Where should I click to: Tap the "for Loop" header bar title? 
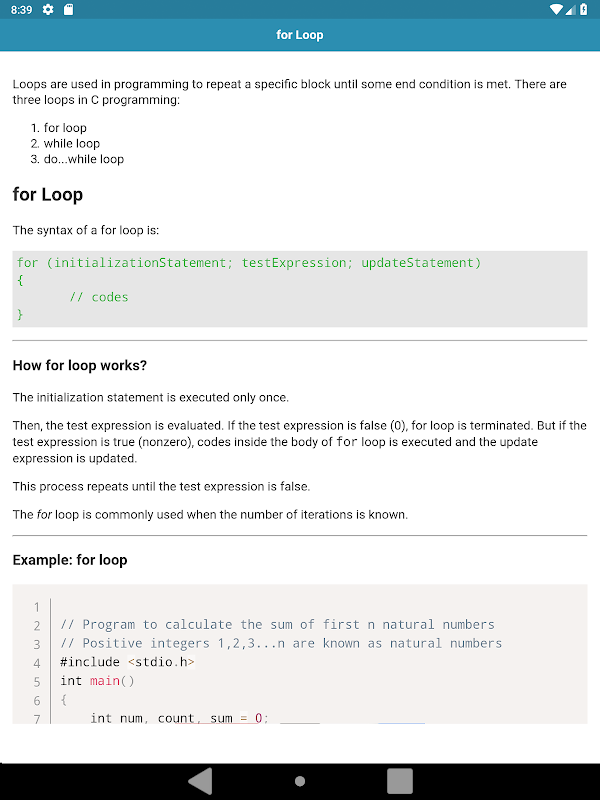click(300, 35)
